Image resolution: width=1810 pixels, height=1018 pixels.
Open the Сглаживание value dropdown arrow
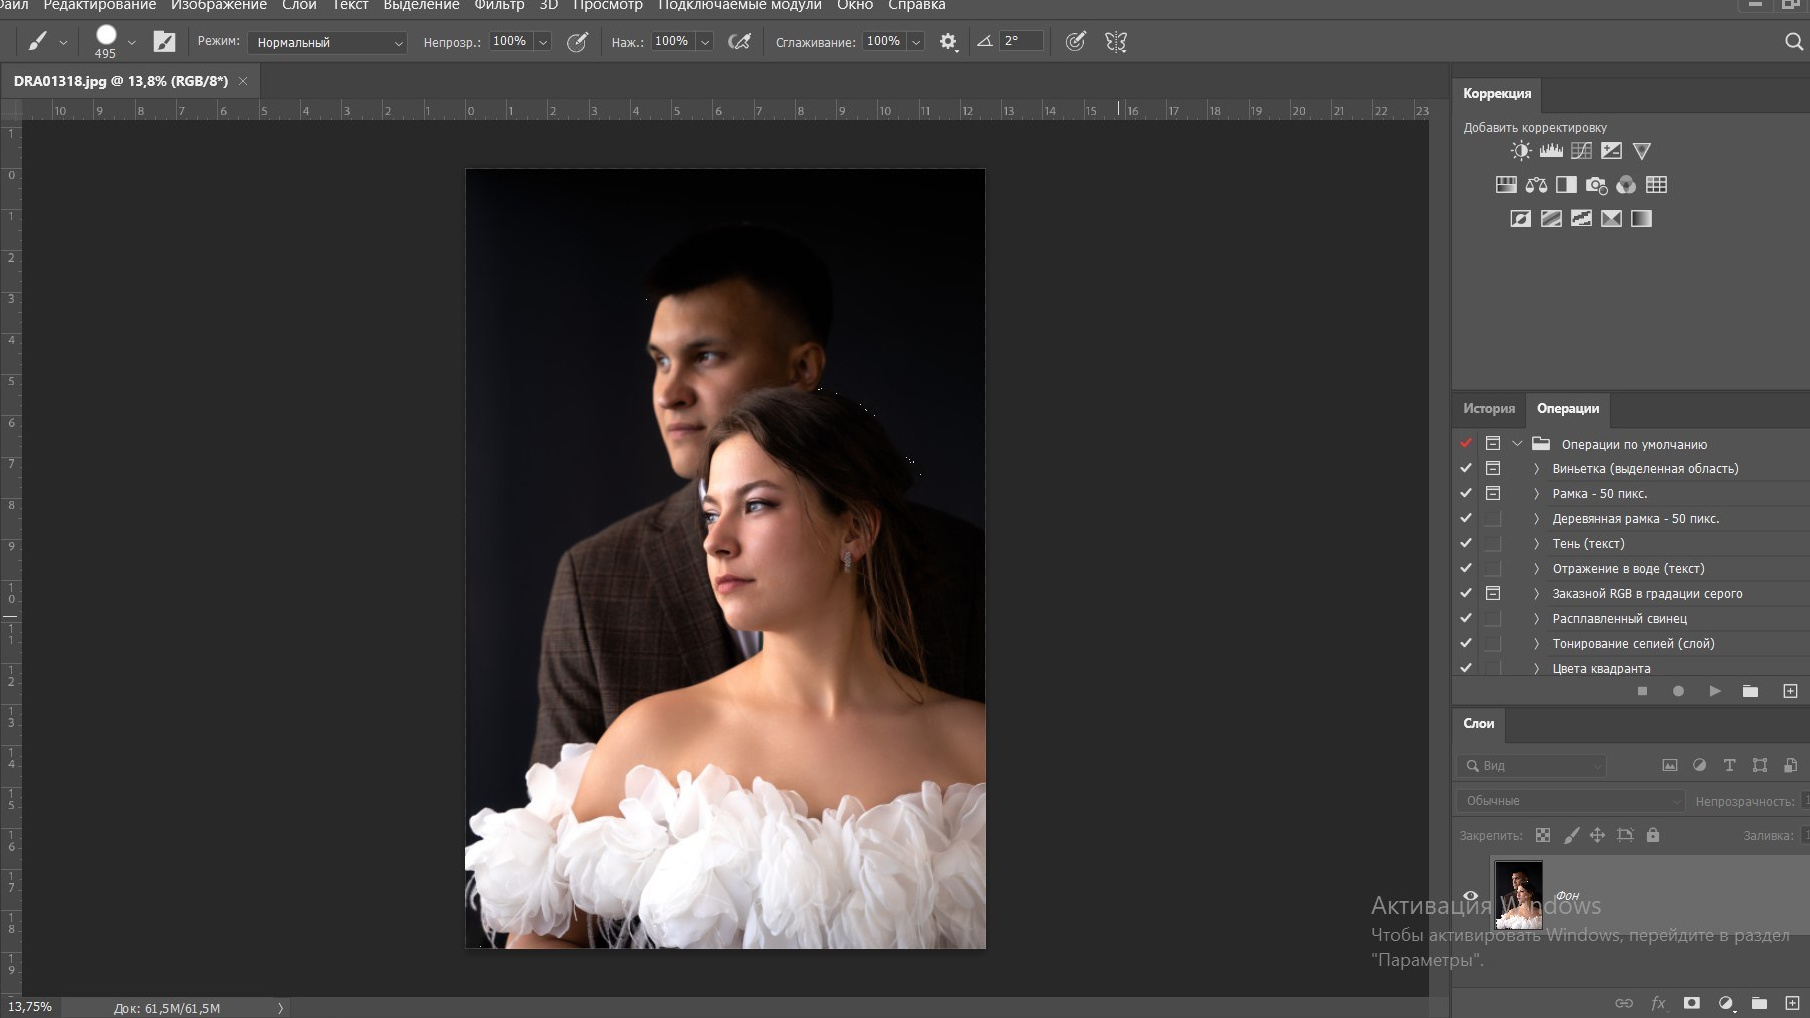tap(916, 42)
